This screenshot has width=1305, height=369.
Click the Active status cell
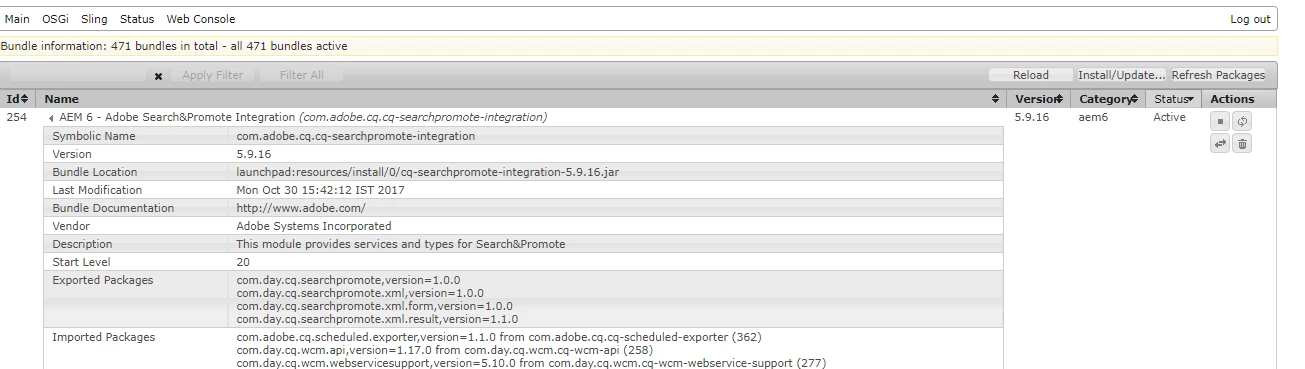[1169, 117]
